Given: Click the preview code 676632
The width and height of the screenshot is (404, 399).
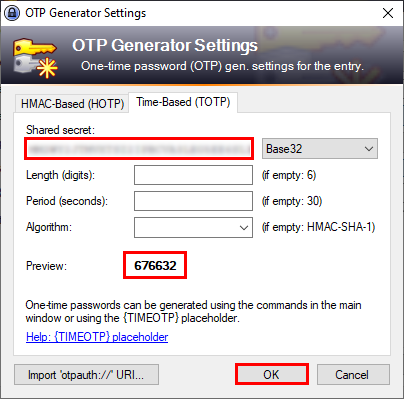Looking at the screenshot, I should tap(155, 266).
